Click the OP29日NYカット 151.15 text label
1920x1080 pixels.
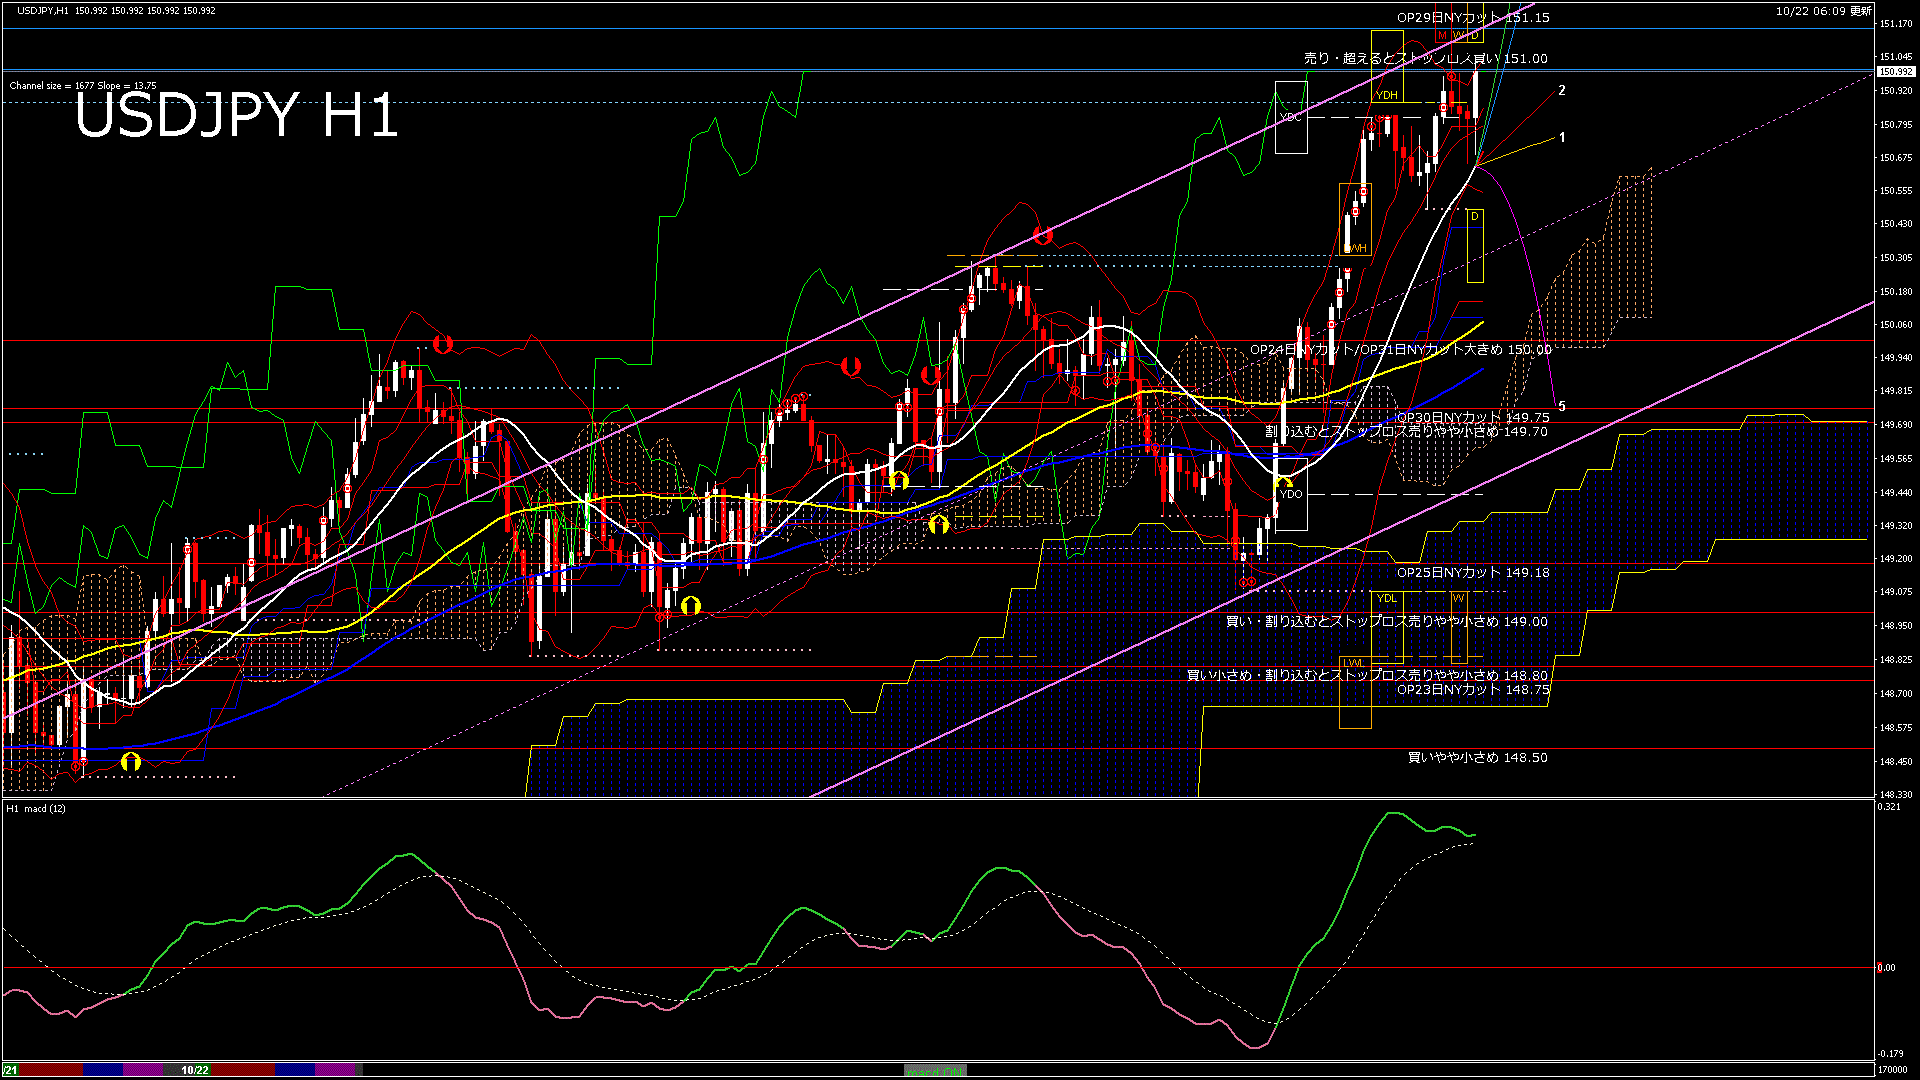[1473, 17]
